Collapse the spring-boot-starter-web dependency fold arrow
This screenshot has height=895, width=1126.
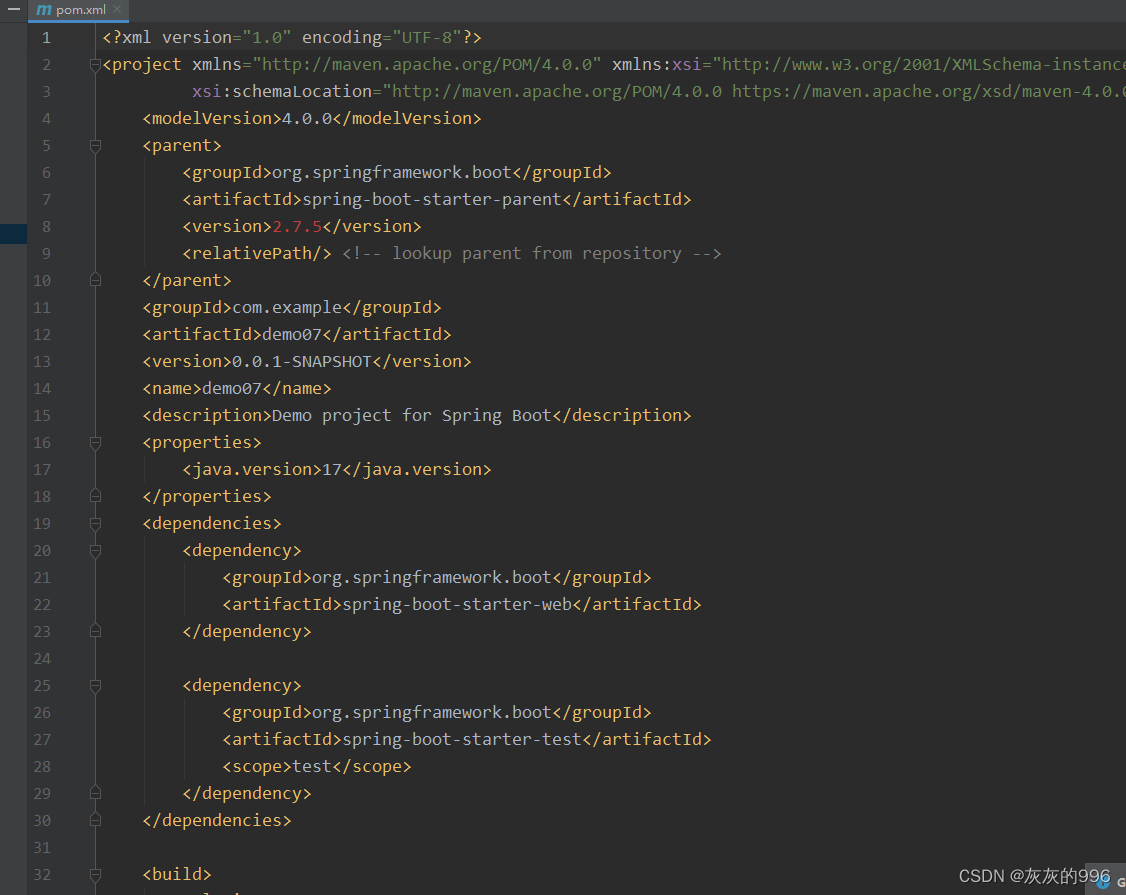tap(95, 550)
